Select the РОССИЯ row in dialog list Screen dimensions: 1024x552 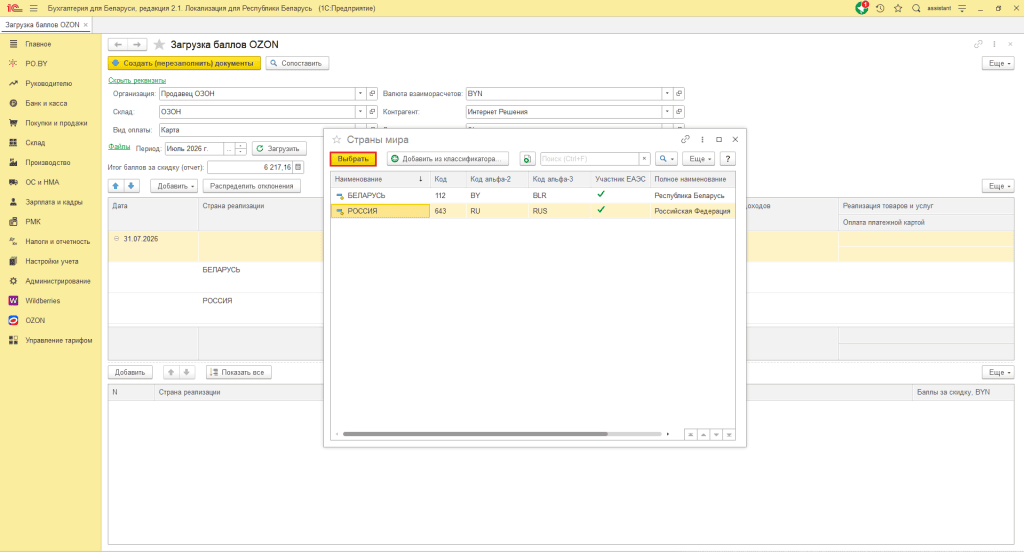pyautogui.click(x=533, y=211)
